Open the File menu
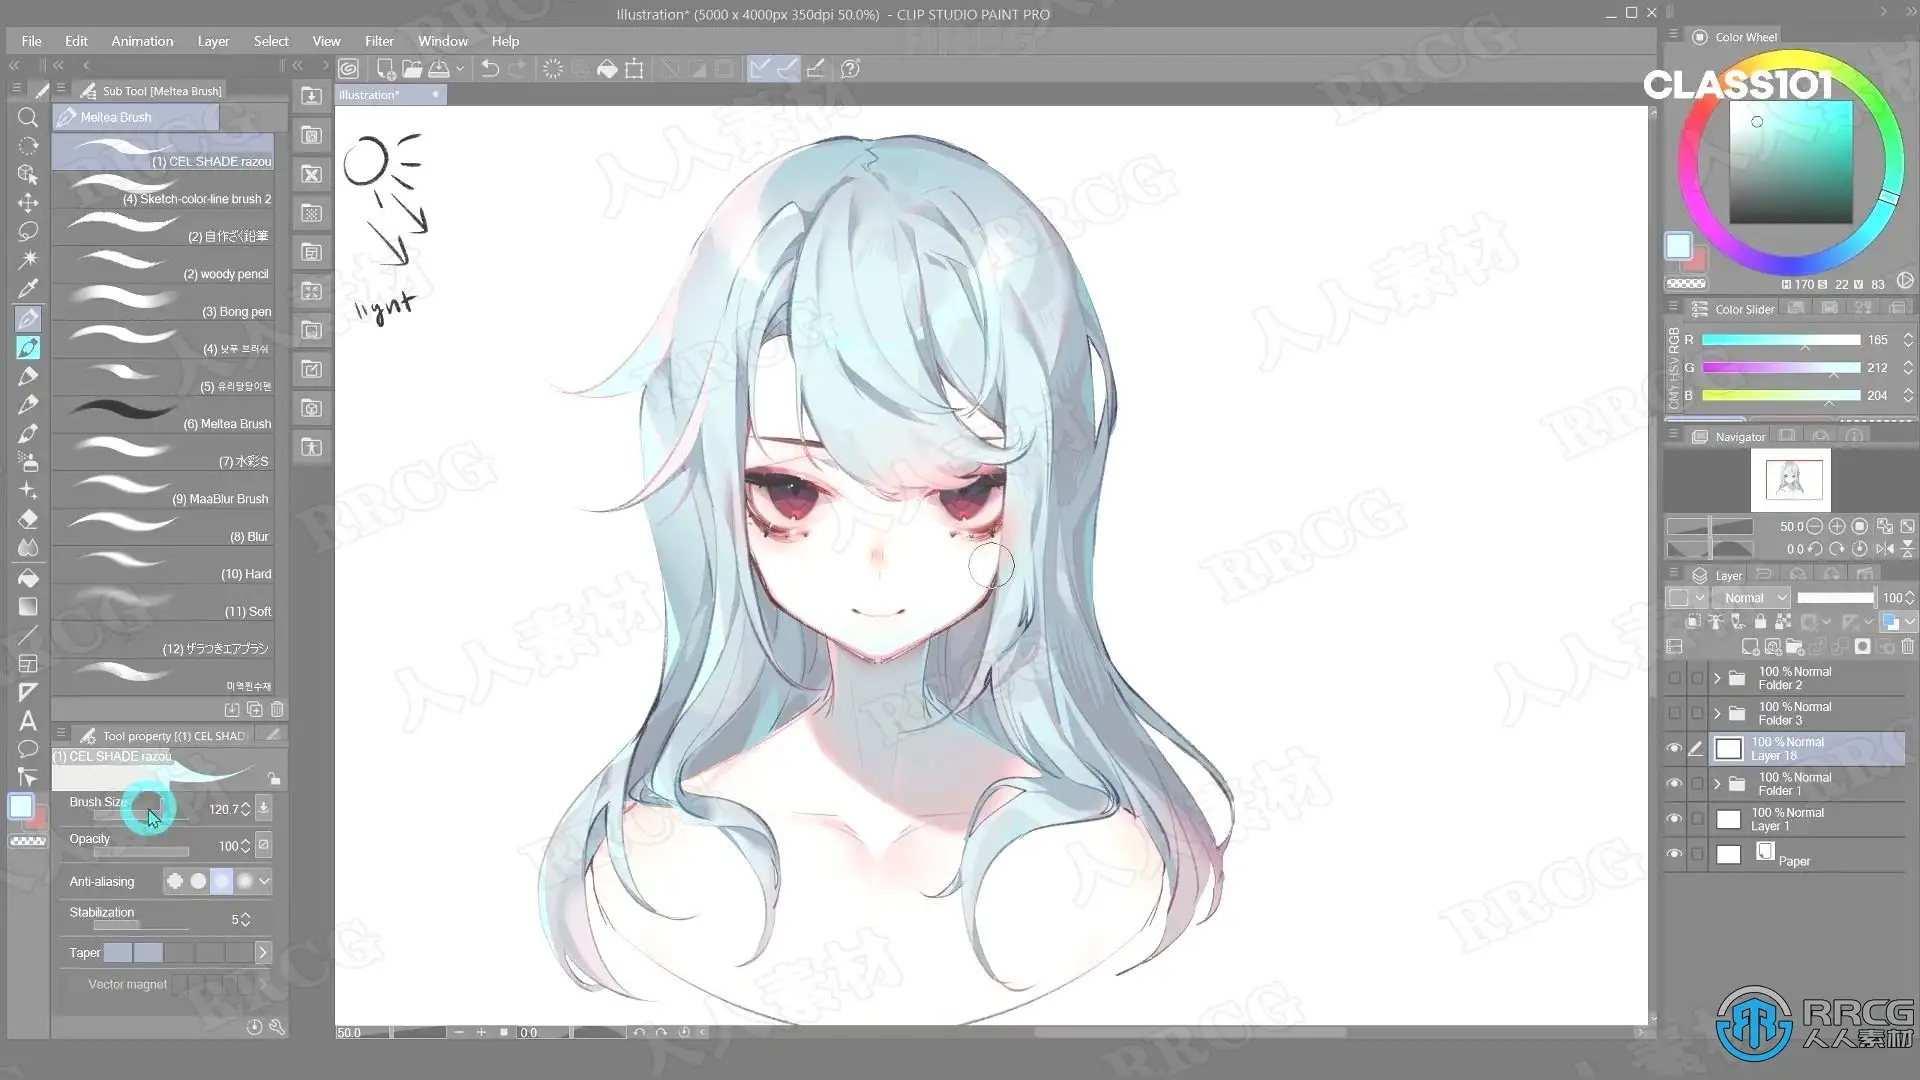Image resolution: width=1920 pixels, height=1080 pixels. pos(31,41)
